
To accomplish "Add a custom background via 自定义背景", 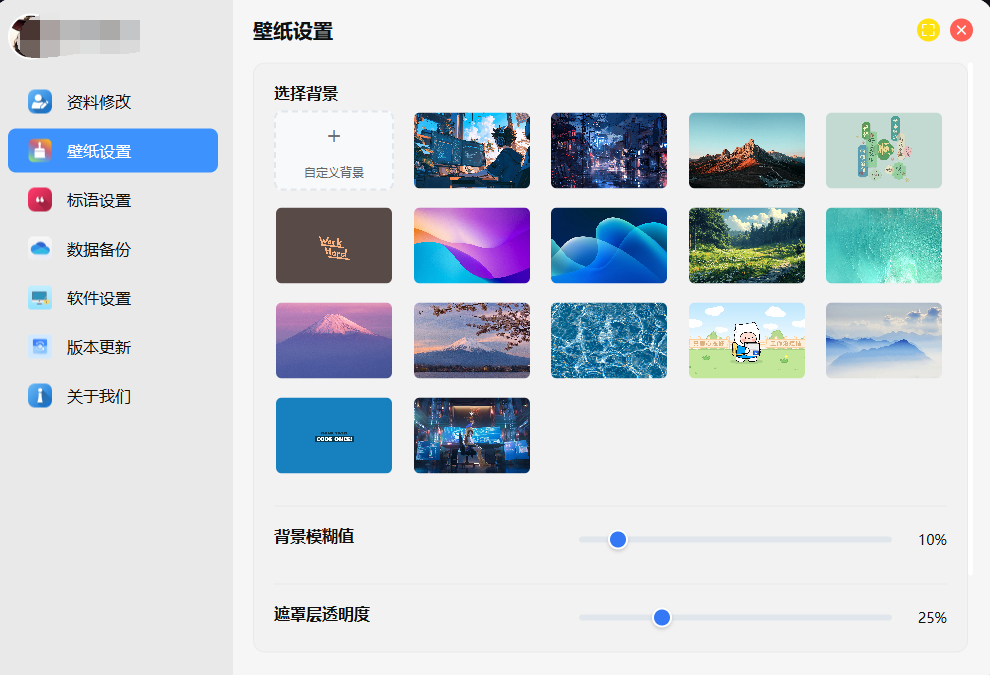I will tap(334, 150).
